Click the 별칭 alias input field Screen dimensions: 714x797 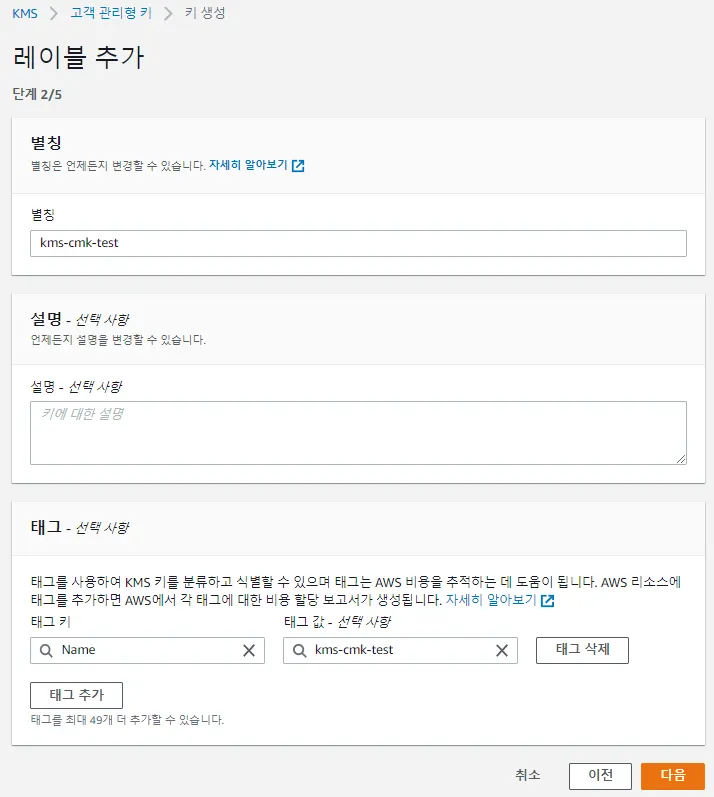(358, 243)
